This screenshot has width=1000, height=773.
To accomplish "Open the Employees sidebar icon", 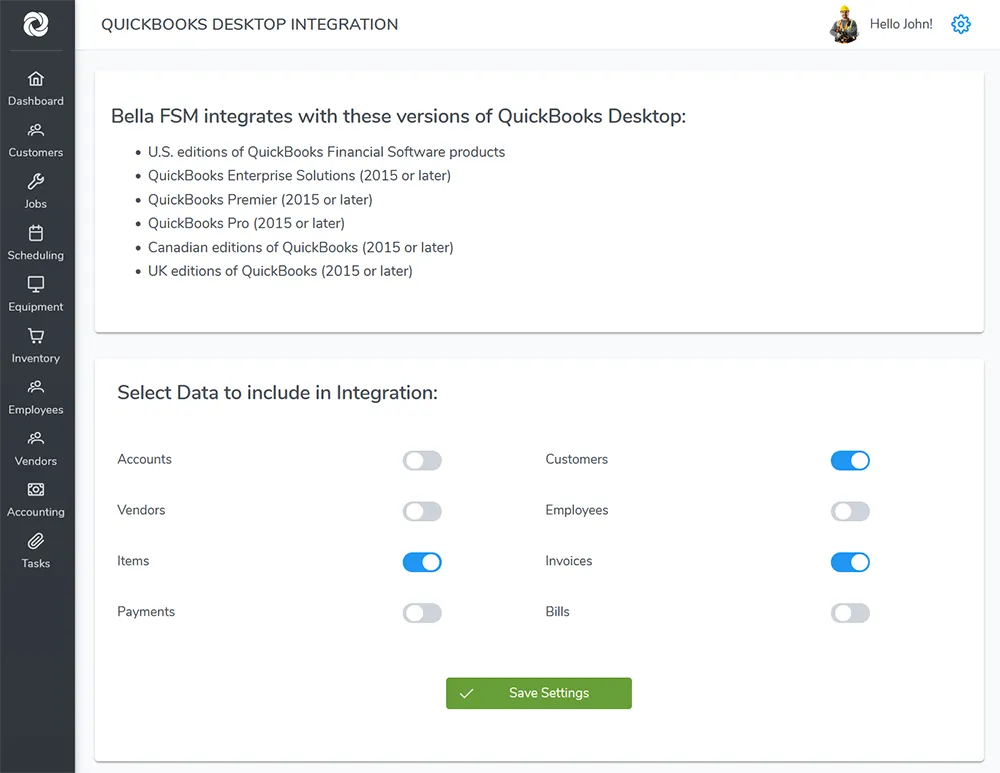I will point(36,387).
